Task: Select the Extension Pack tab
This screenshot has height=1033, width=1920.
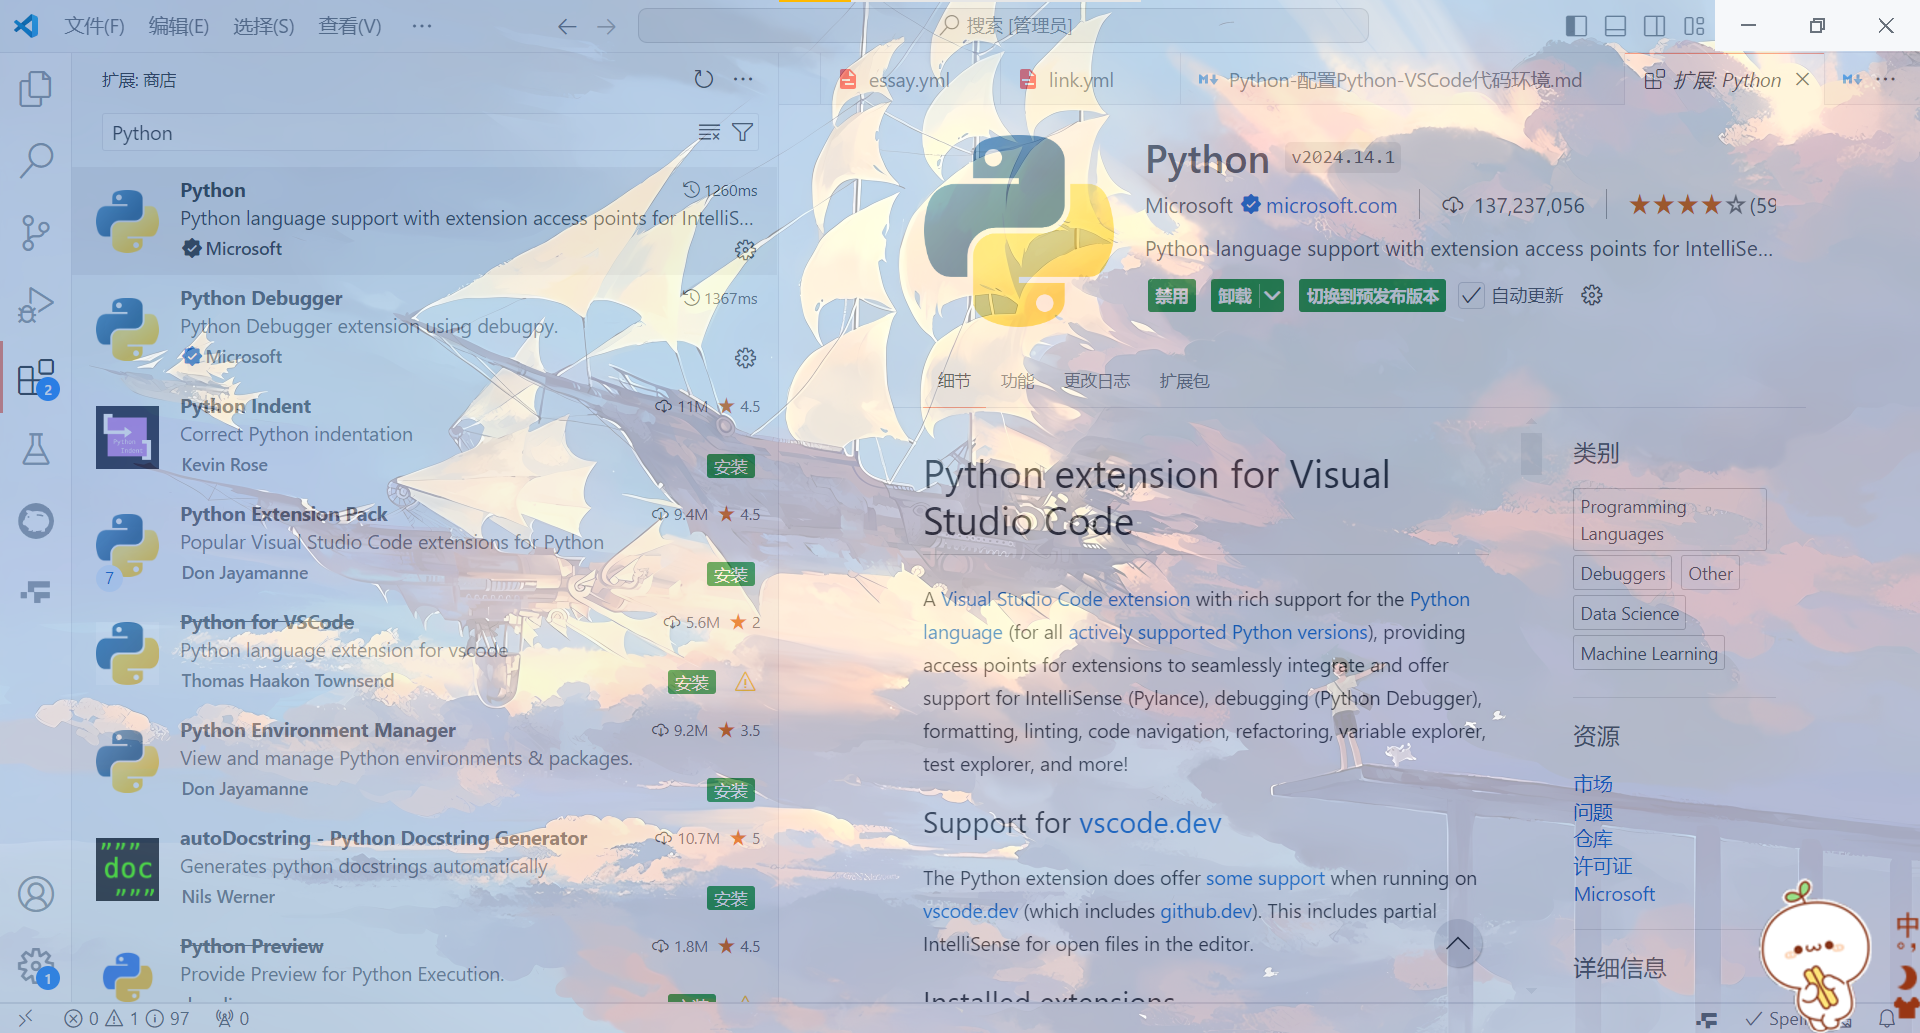Action: (1184, 381)
